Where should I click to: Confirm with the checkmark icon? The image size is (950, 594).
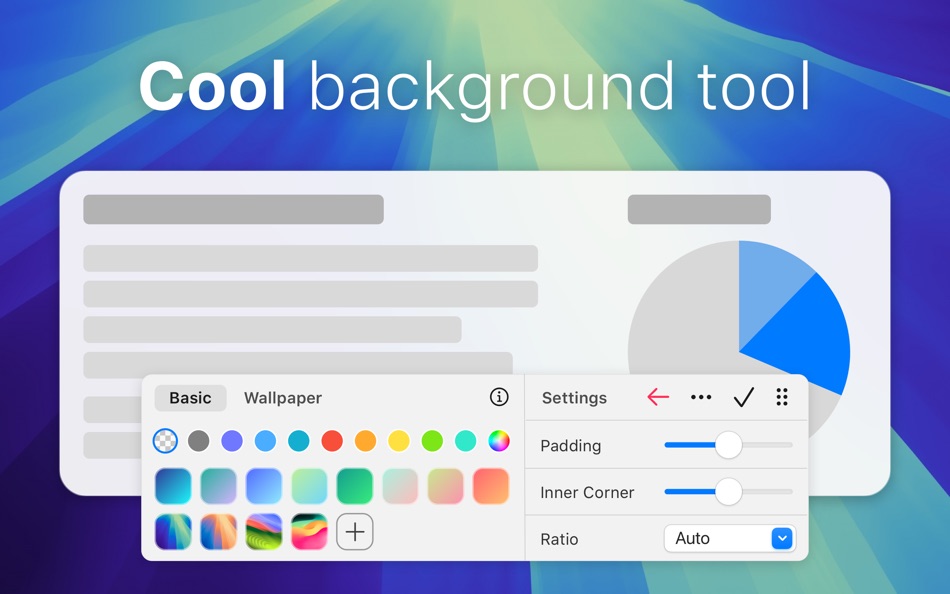point(743,398)
